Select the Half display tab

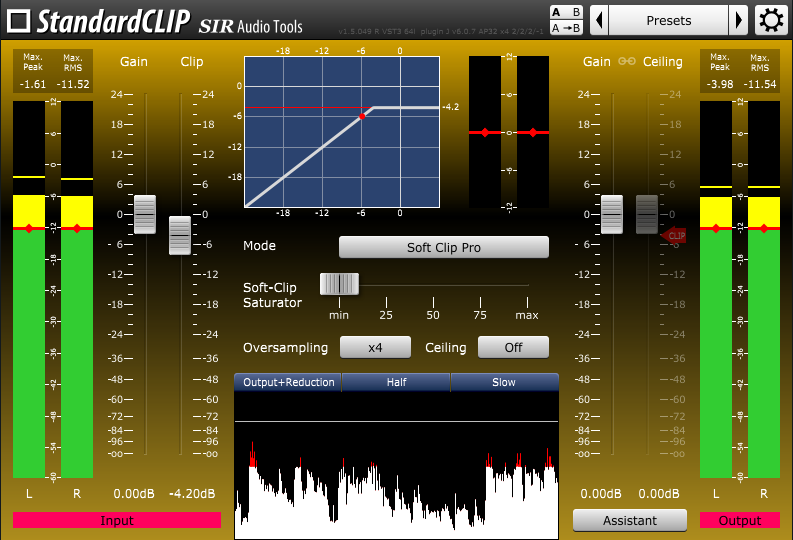coord(396,382)
